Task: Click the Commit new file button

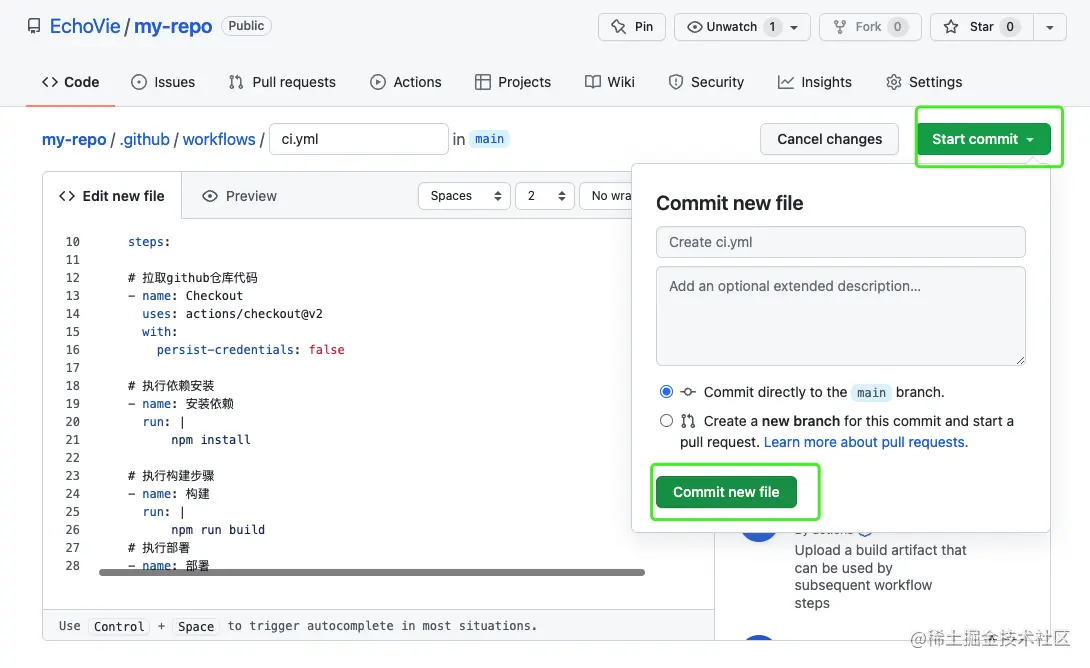Action: 726,492
